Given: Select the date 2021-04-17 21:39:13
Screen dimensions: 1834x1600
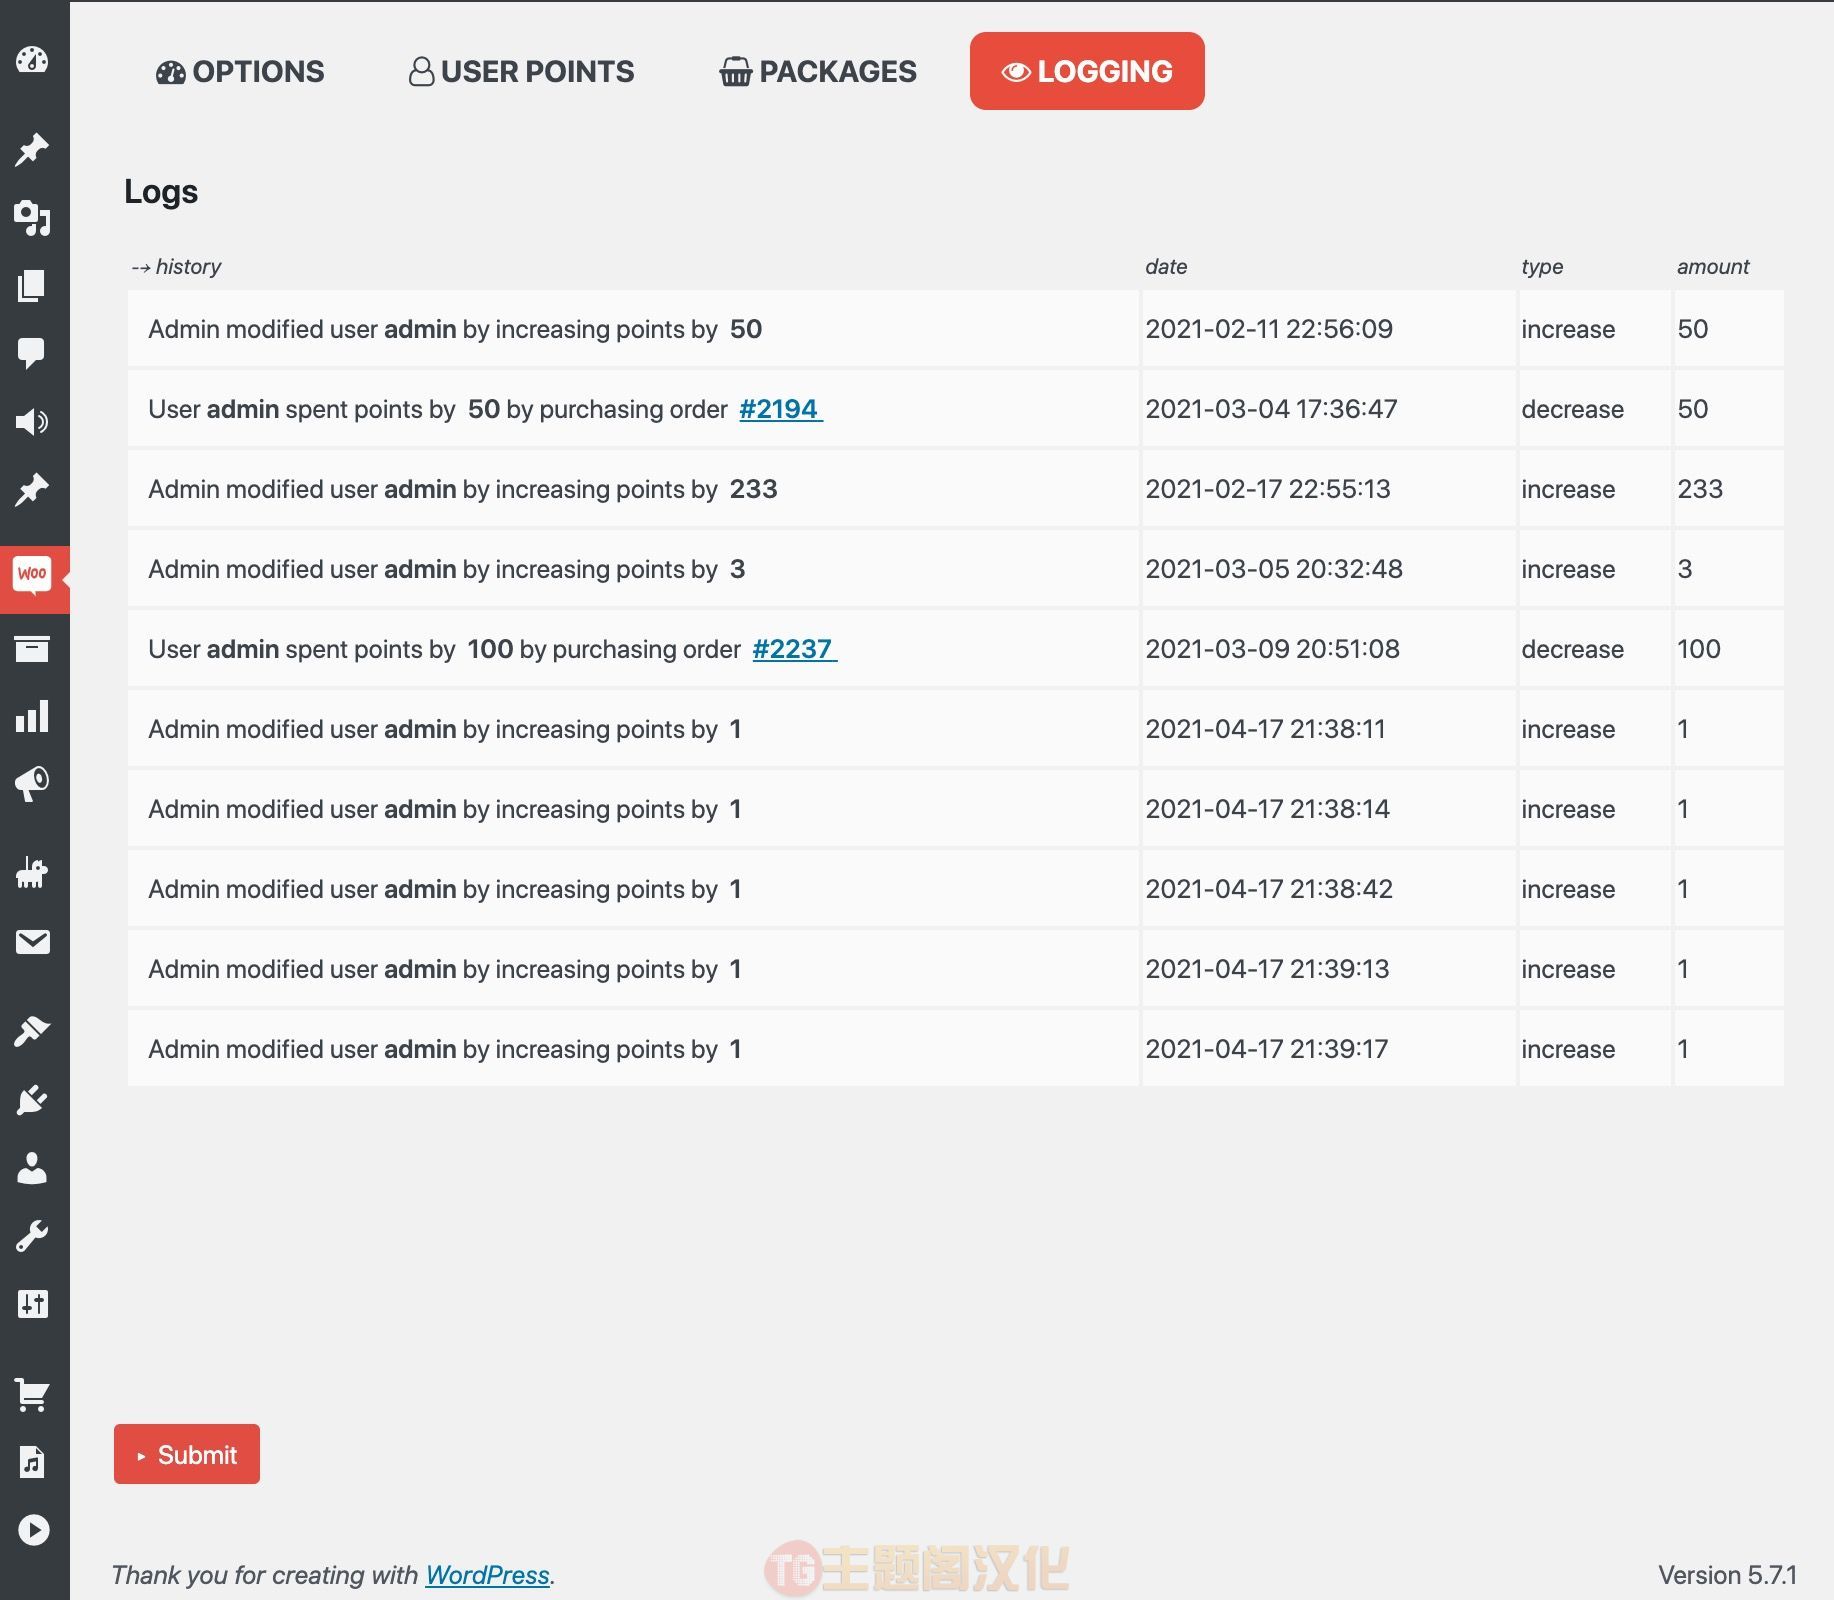Looking at the screenshot, I should [1267, 969].
